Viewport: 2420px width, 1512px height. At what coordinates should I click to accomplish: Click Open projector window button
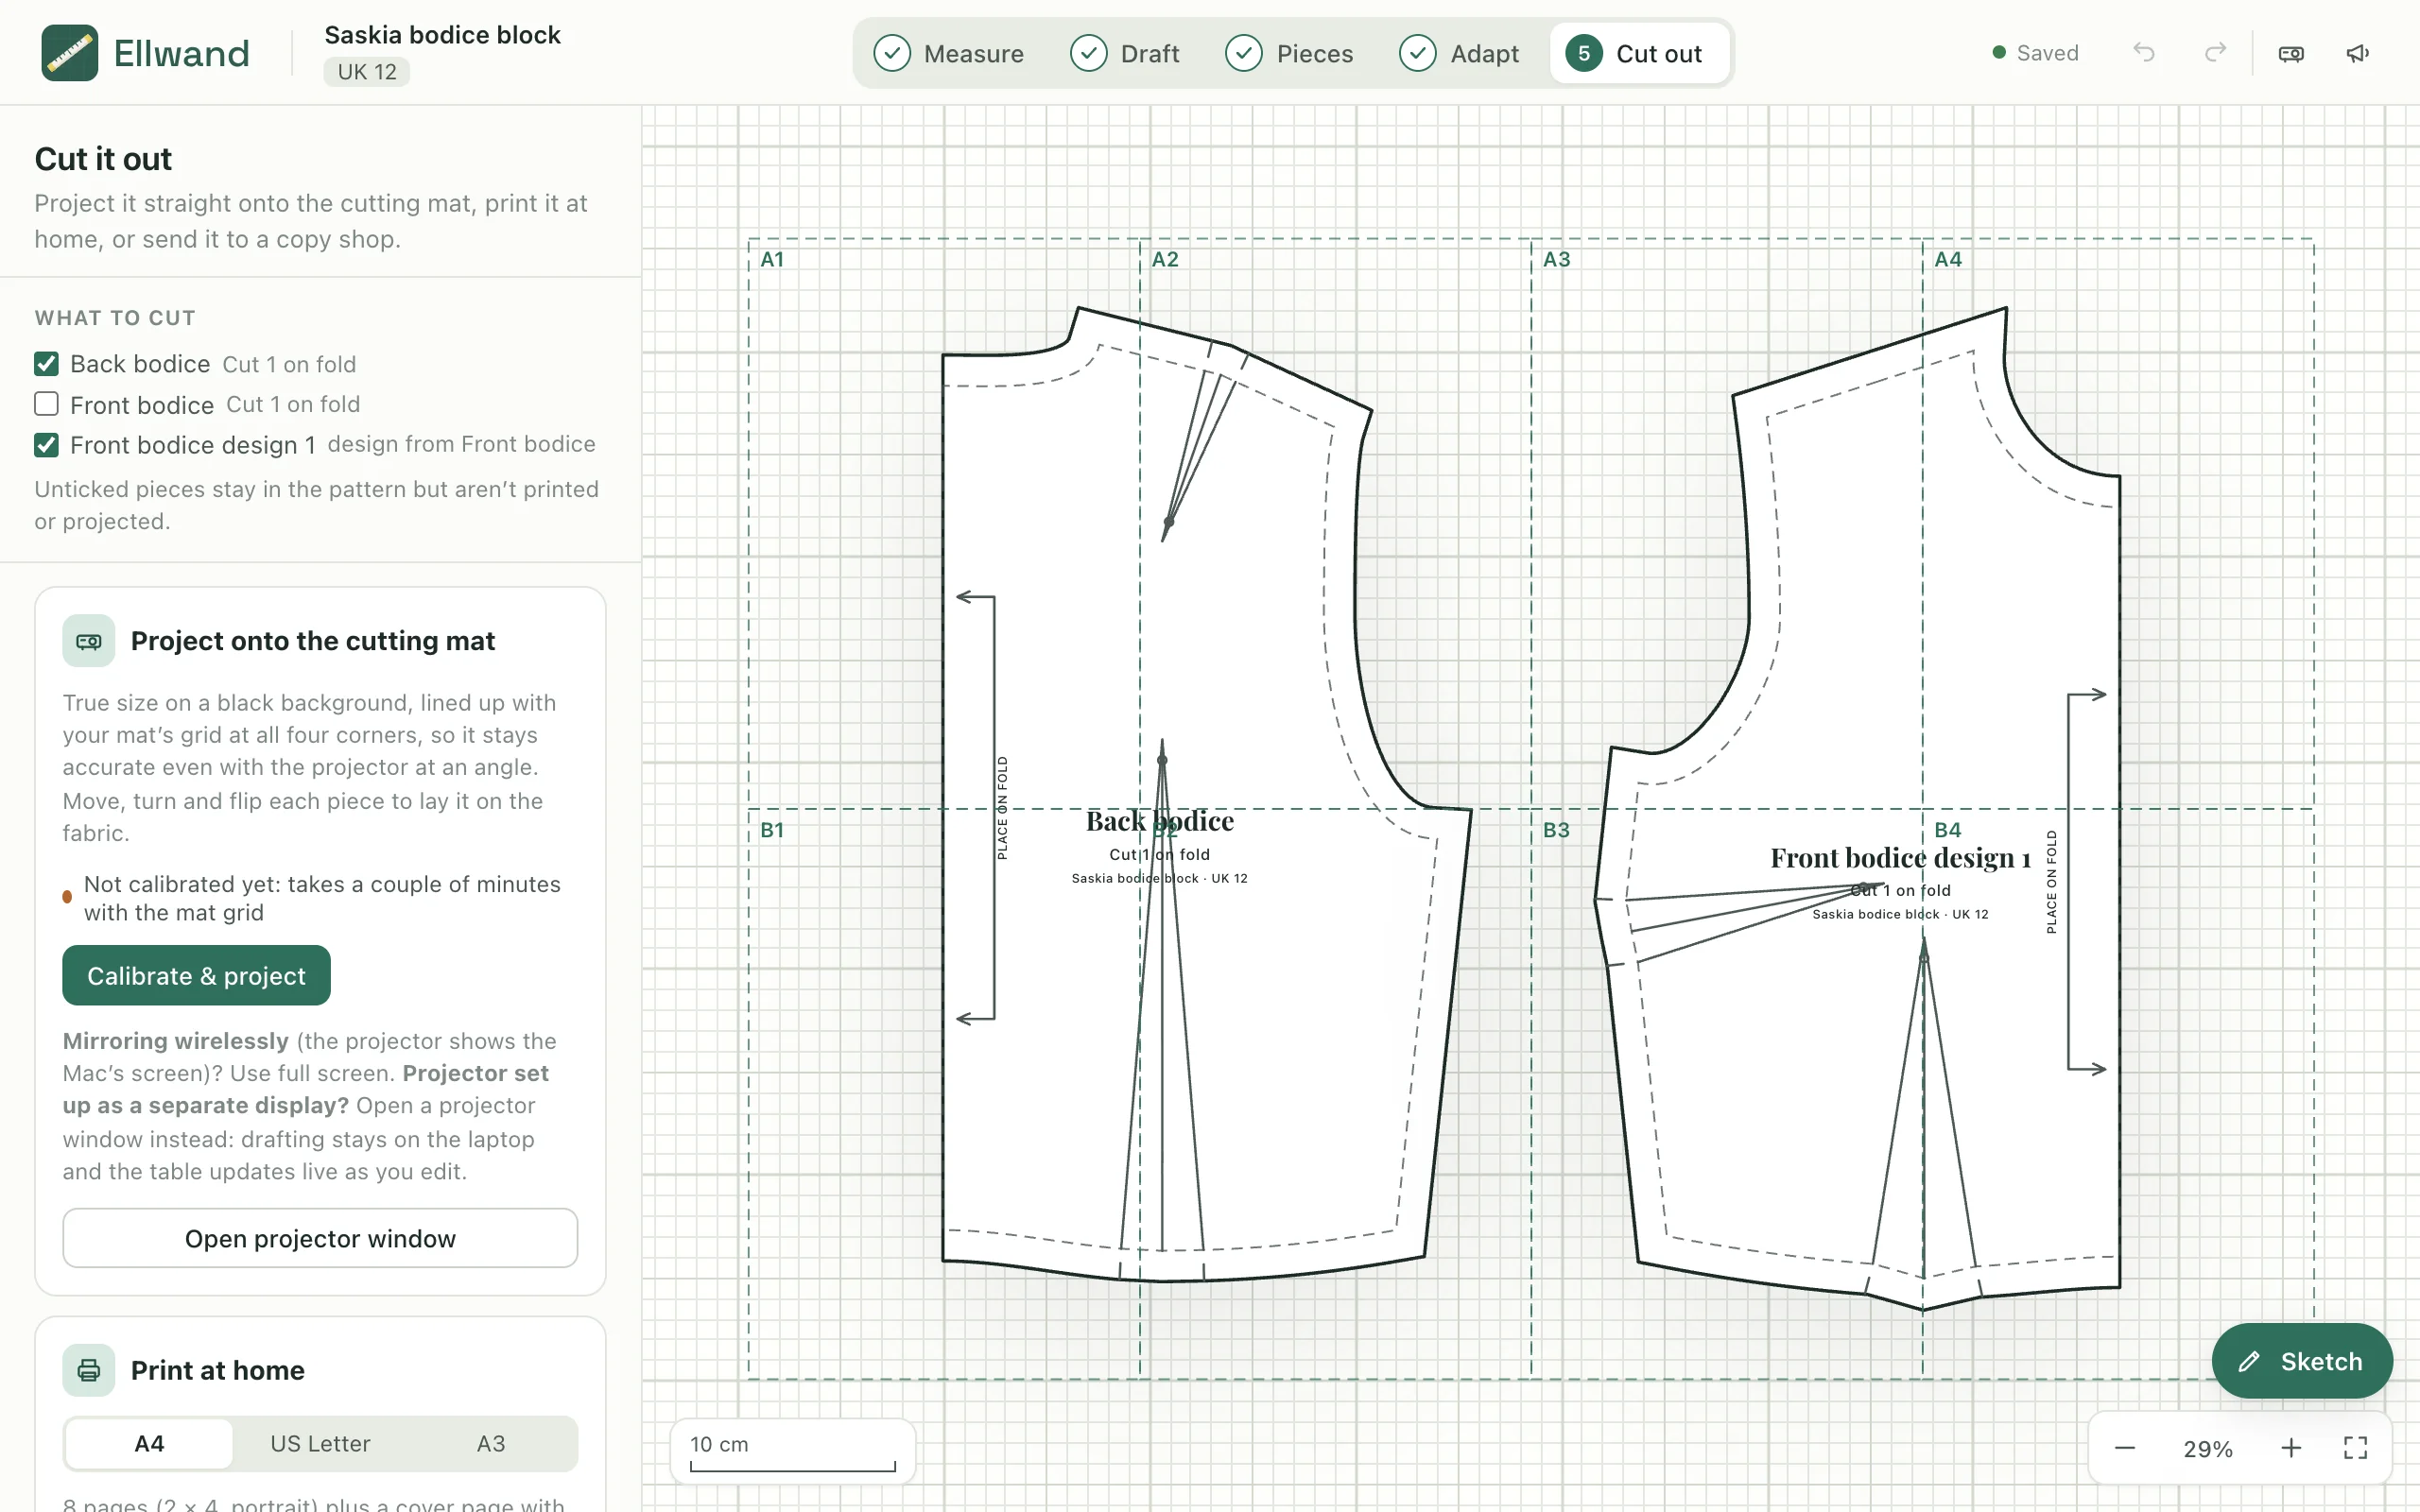point(320,1238)
